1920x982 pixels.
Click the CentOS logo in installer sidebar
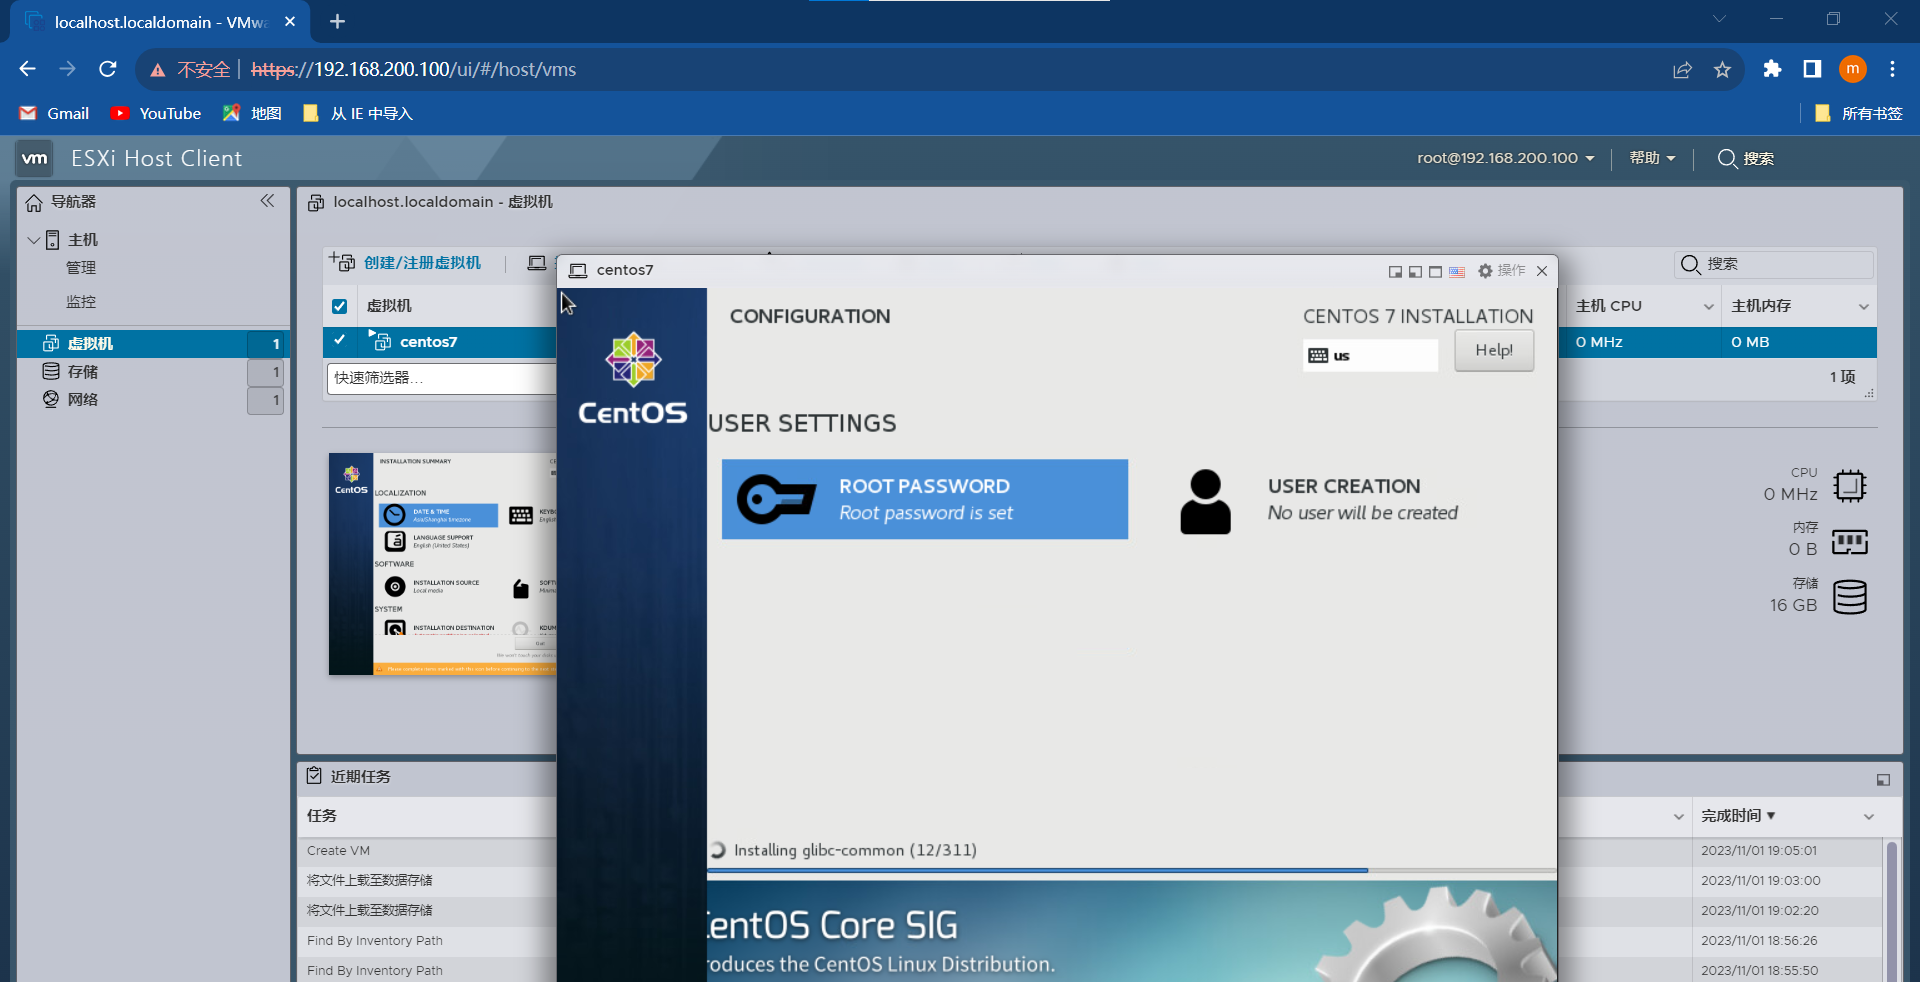[x=633, y=379]
